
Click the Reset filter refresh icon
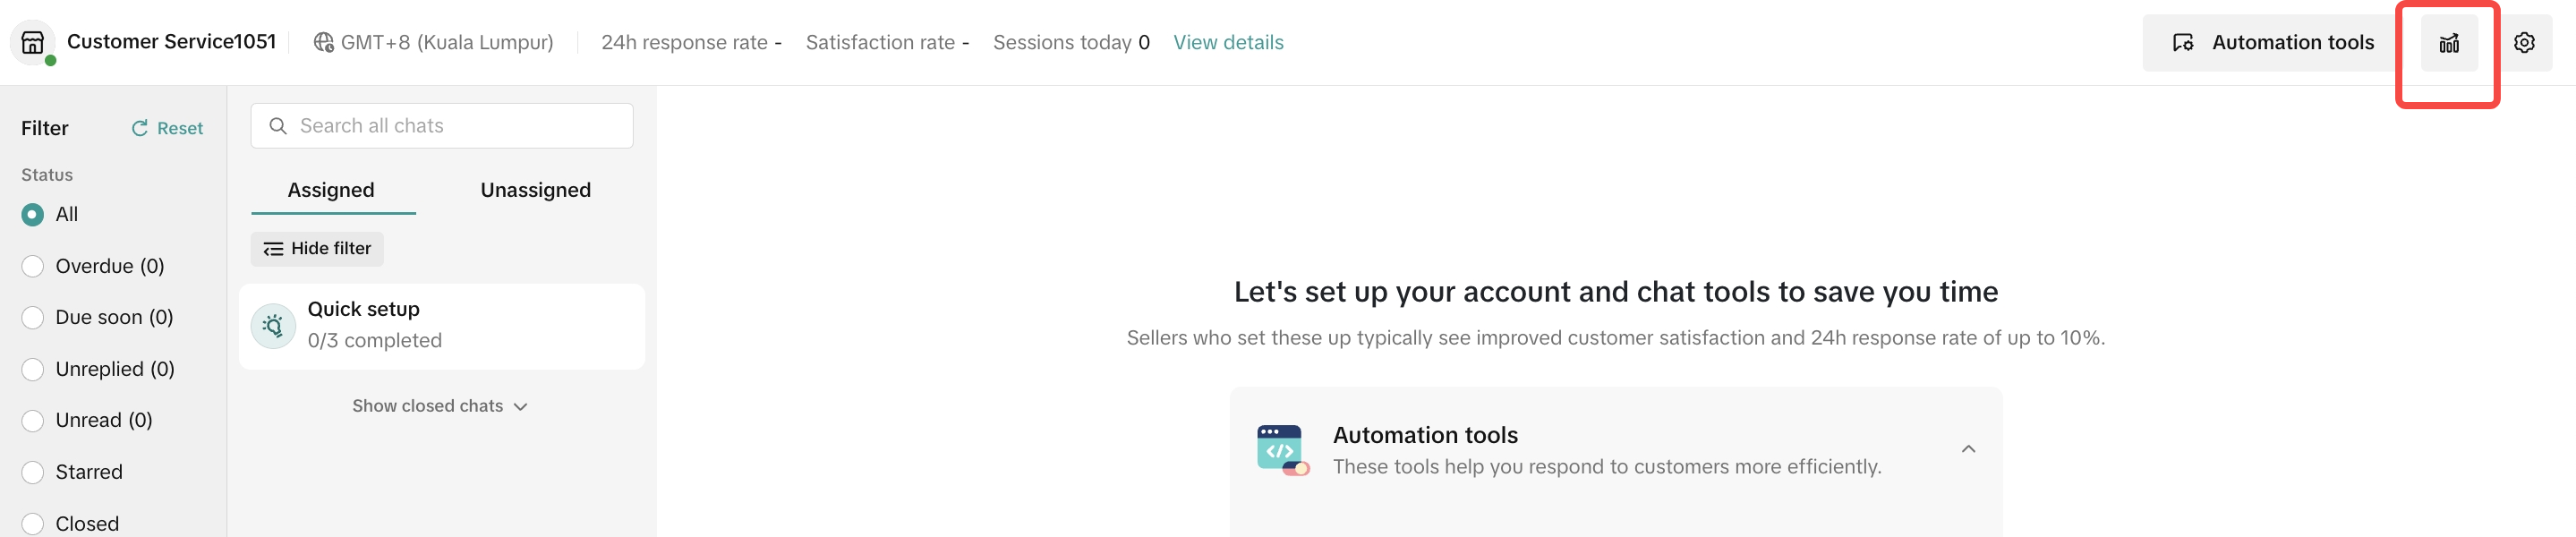pyautogui.click(x=140, y=128)
